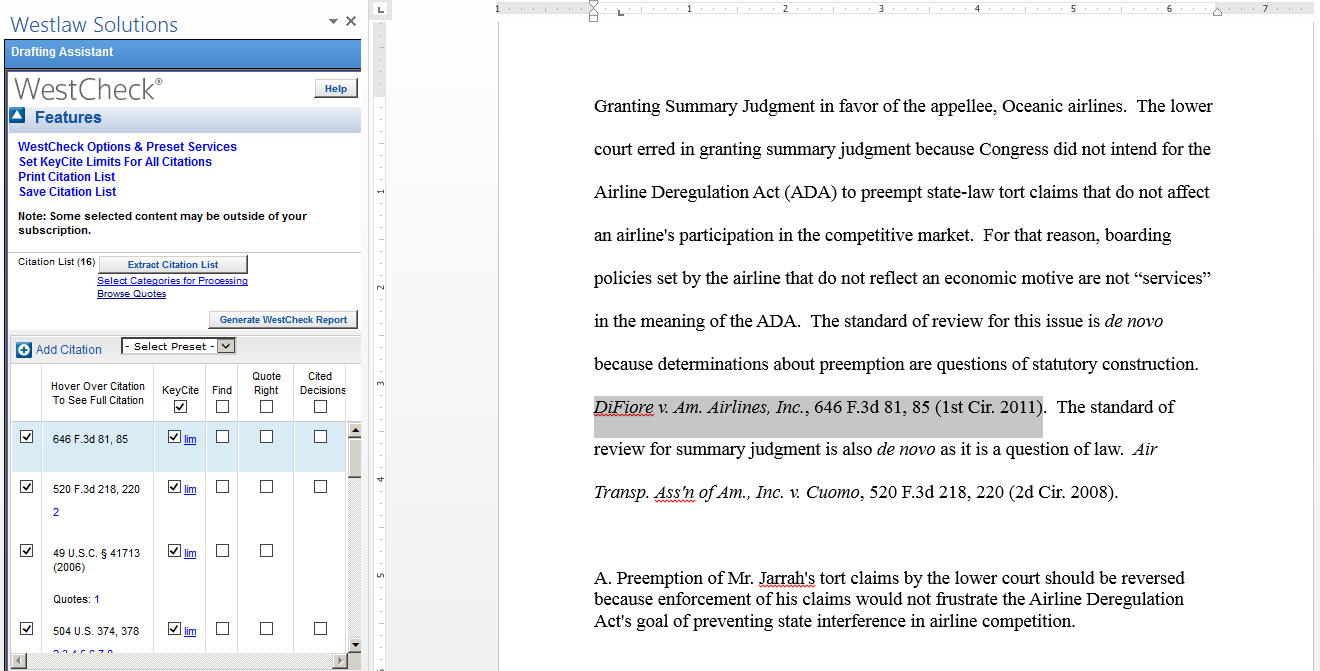Click the Features section heading
1320x671 pixels.
[x=68, y=117]
